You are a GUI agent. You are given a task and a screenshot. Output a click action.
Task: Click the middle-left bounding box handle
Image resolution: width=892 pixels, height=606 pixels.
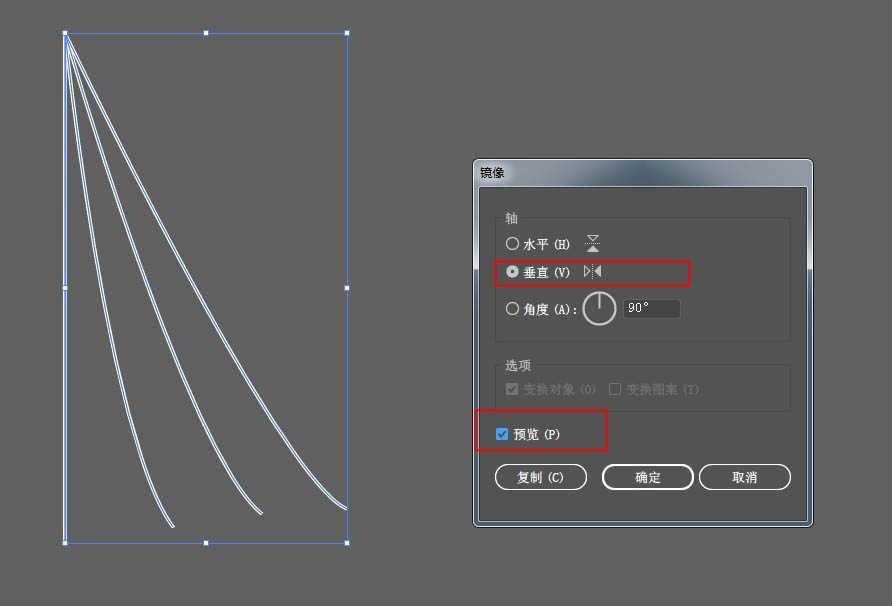coord(65,288)
